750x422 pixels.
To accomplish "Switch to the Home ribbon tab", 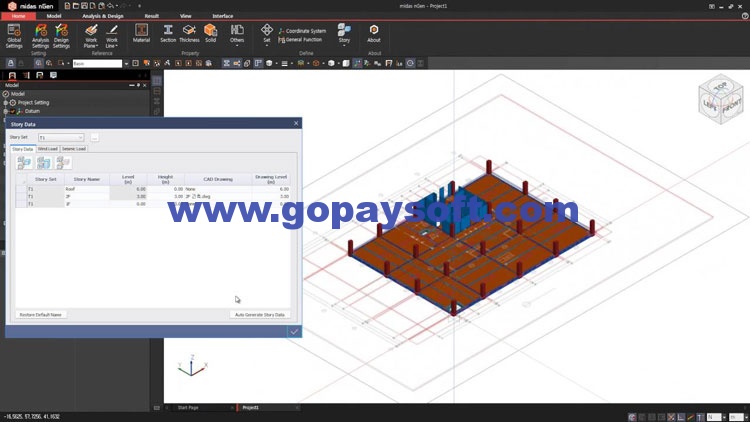I will click(x=18, y=16).
